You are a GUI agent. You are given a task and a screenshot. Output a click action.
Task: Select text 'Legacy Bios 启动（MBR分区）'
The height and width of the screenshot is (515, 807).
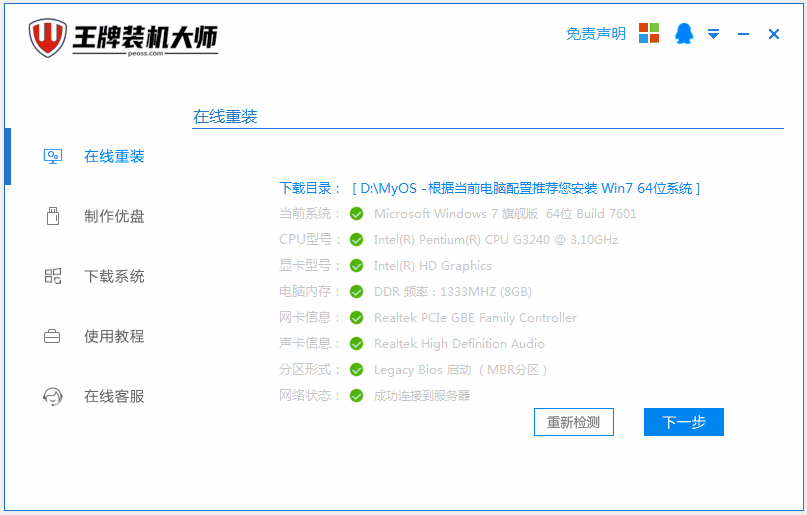(461, 369)
